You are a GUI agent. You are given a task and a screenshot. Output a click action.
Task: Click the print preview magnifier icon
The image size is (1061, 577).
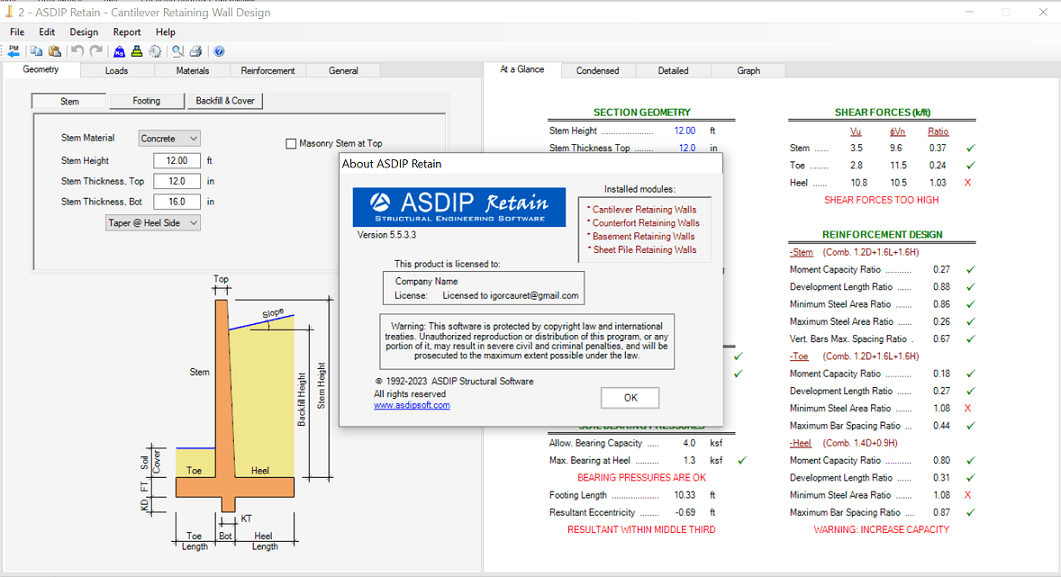pyautogui.click(x=178, y=51)
